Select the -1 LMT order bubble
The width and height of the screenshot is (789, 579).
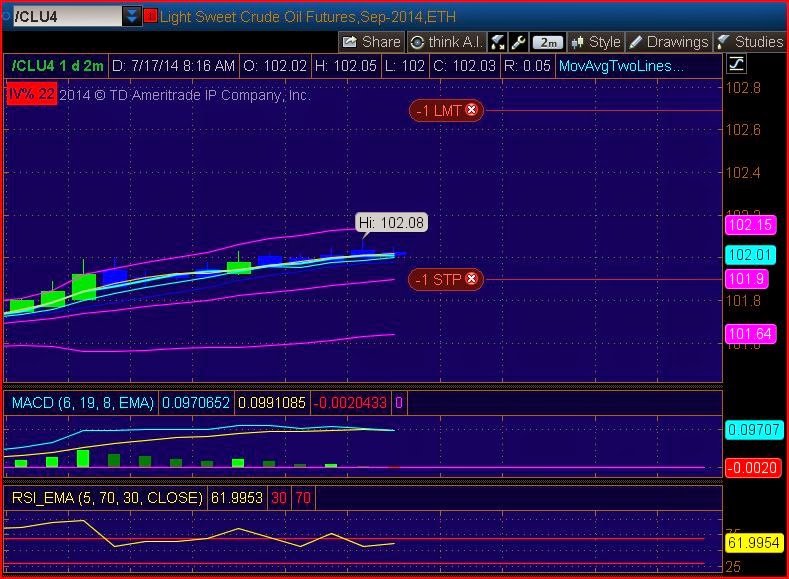click(x=446, y=111)
